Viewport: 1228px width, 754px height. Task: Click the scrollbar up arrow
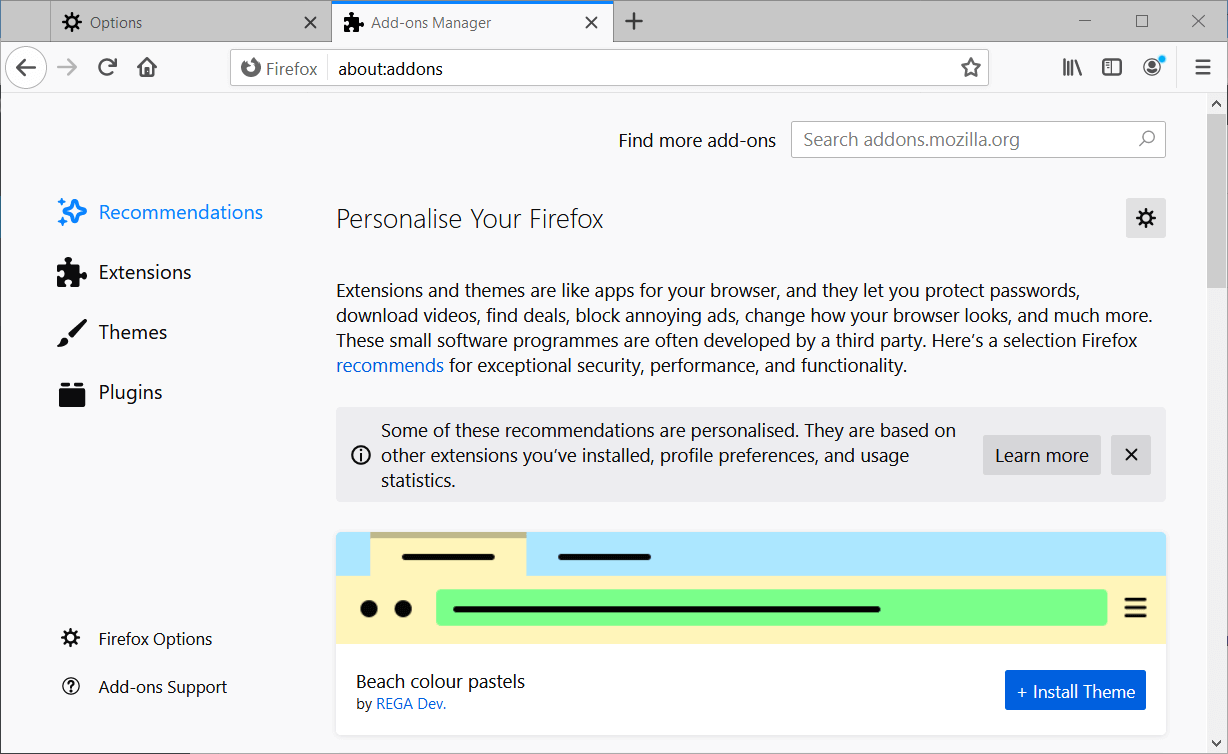click(1217, 103)
